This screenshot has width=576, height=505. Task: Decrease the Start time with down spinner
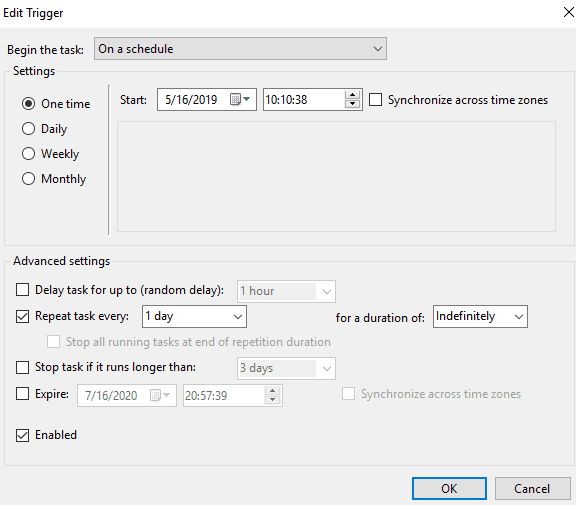pyautogui.click(x=352, y=104)
